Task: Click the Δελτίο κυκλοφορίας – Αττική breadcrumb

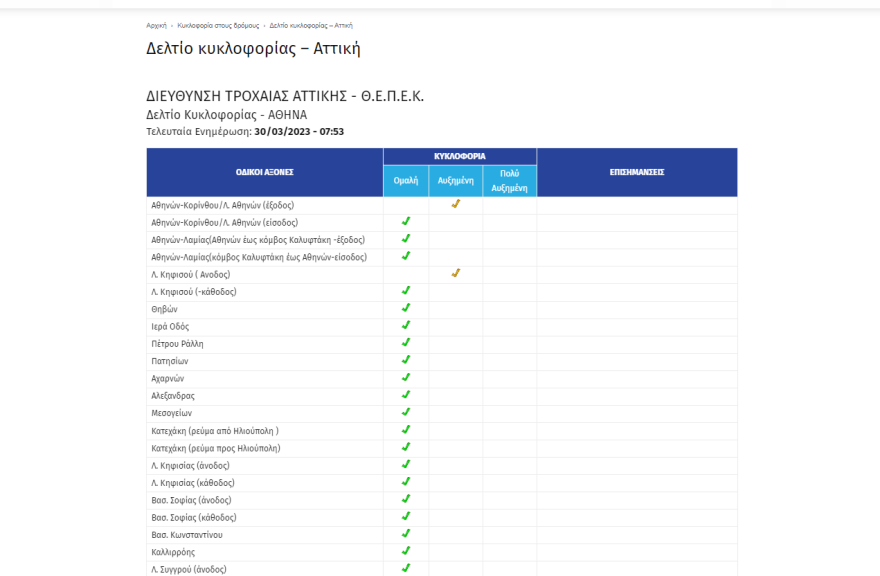Action: 311,25
